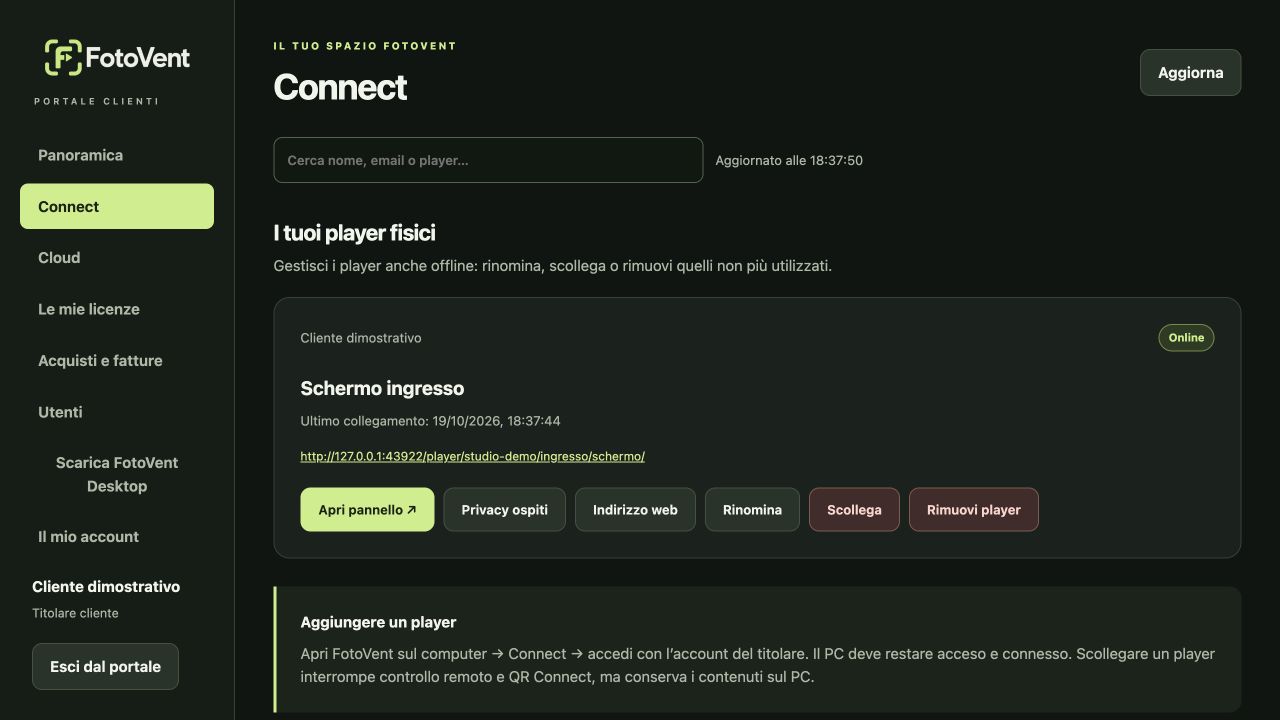1280x720 pixels.
Task: Open Acquisti e fatture
Action: (117, 361)
